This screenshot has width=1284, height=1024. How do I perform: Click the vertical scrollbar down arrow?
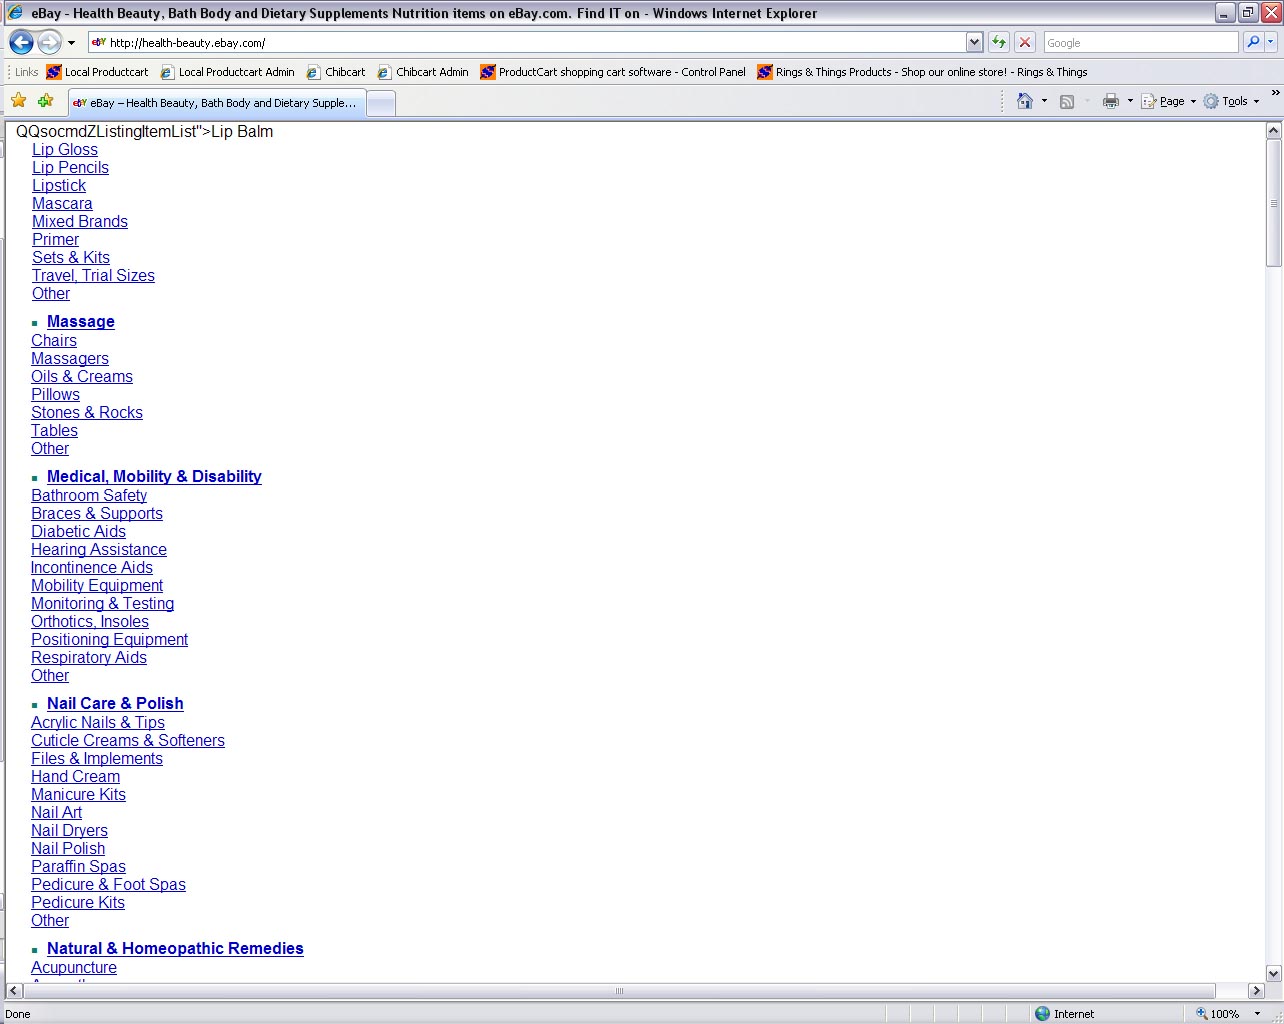(x=1273, y=974)
